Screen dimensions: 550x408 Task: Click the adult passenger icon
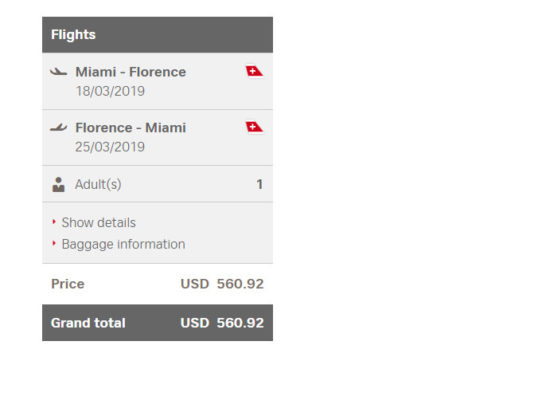click(58, 185)
